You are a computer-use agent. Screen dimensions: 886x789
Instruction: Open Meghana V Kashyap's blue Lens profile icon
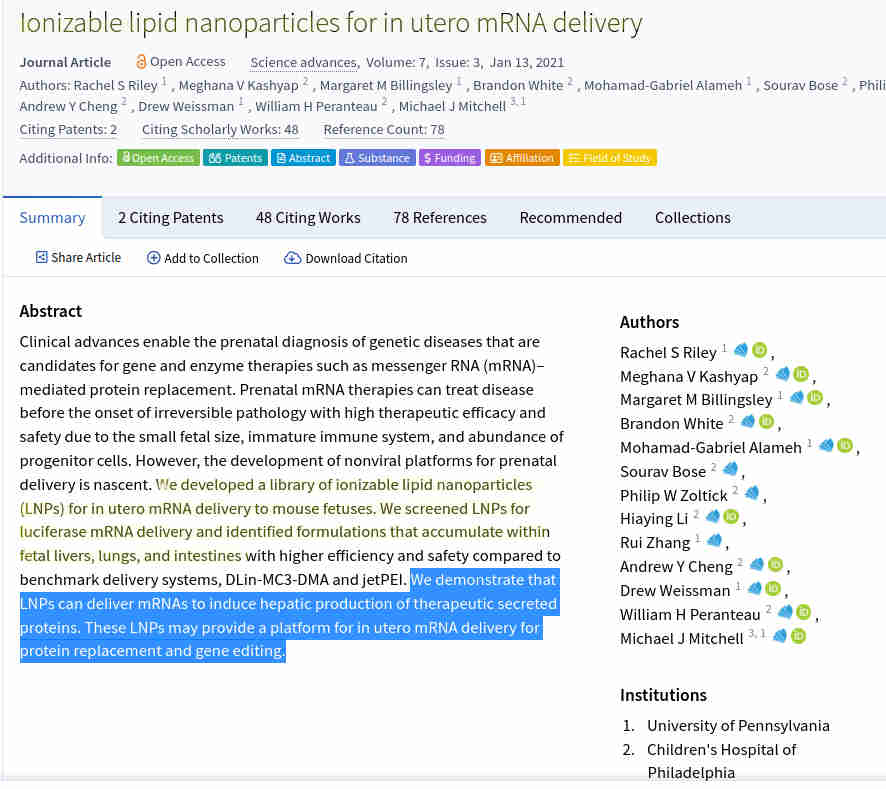783,374
